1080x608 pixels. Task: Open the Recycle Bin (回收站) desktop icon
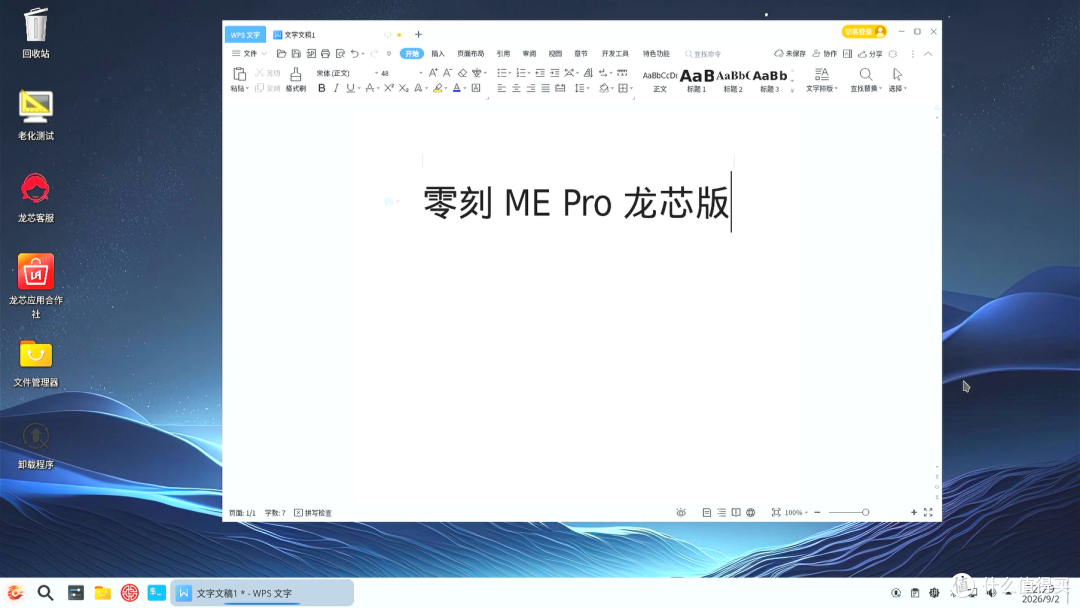36,33
